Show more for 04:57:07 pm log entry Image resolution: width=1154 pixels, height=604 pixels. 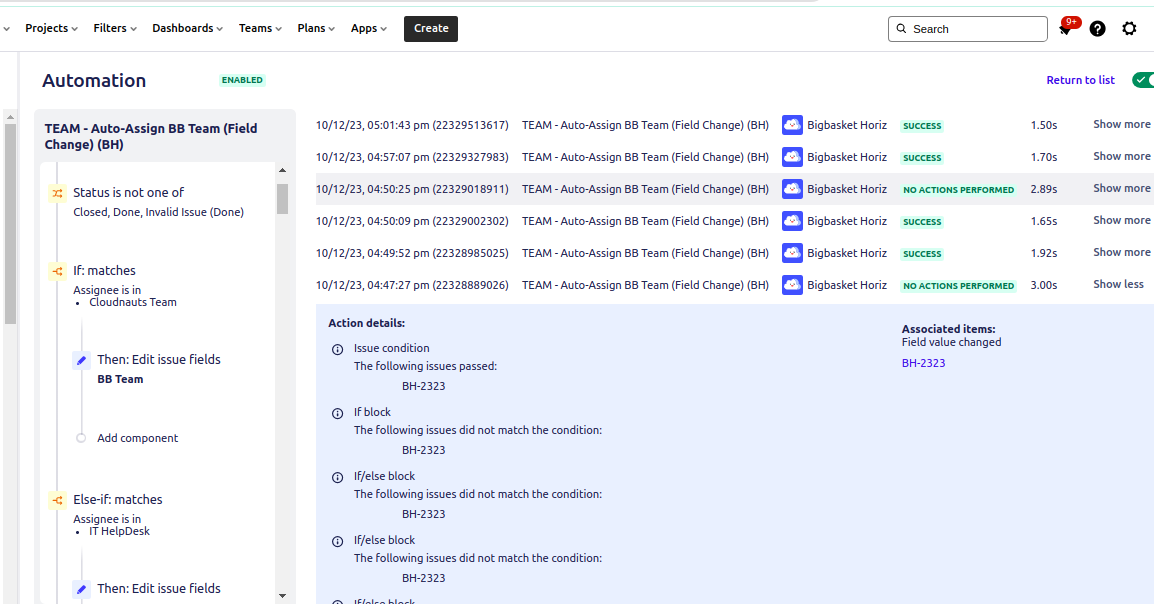[x=1122, y=156]
